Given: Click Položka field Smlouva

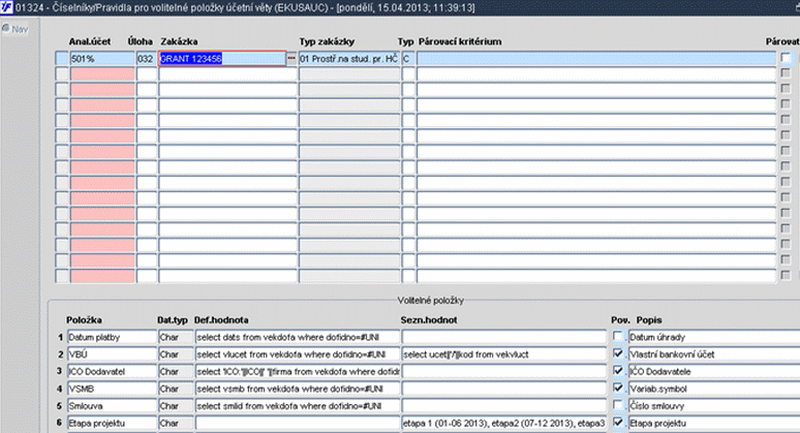Looking at the screenshot, I should coord(112,406).
